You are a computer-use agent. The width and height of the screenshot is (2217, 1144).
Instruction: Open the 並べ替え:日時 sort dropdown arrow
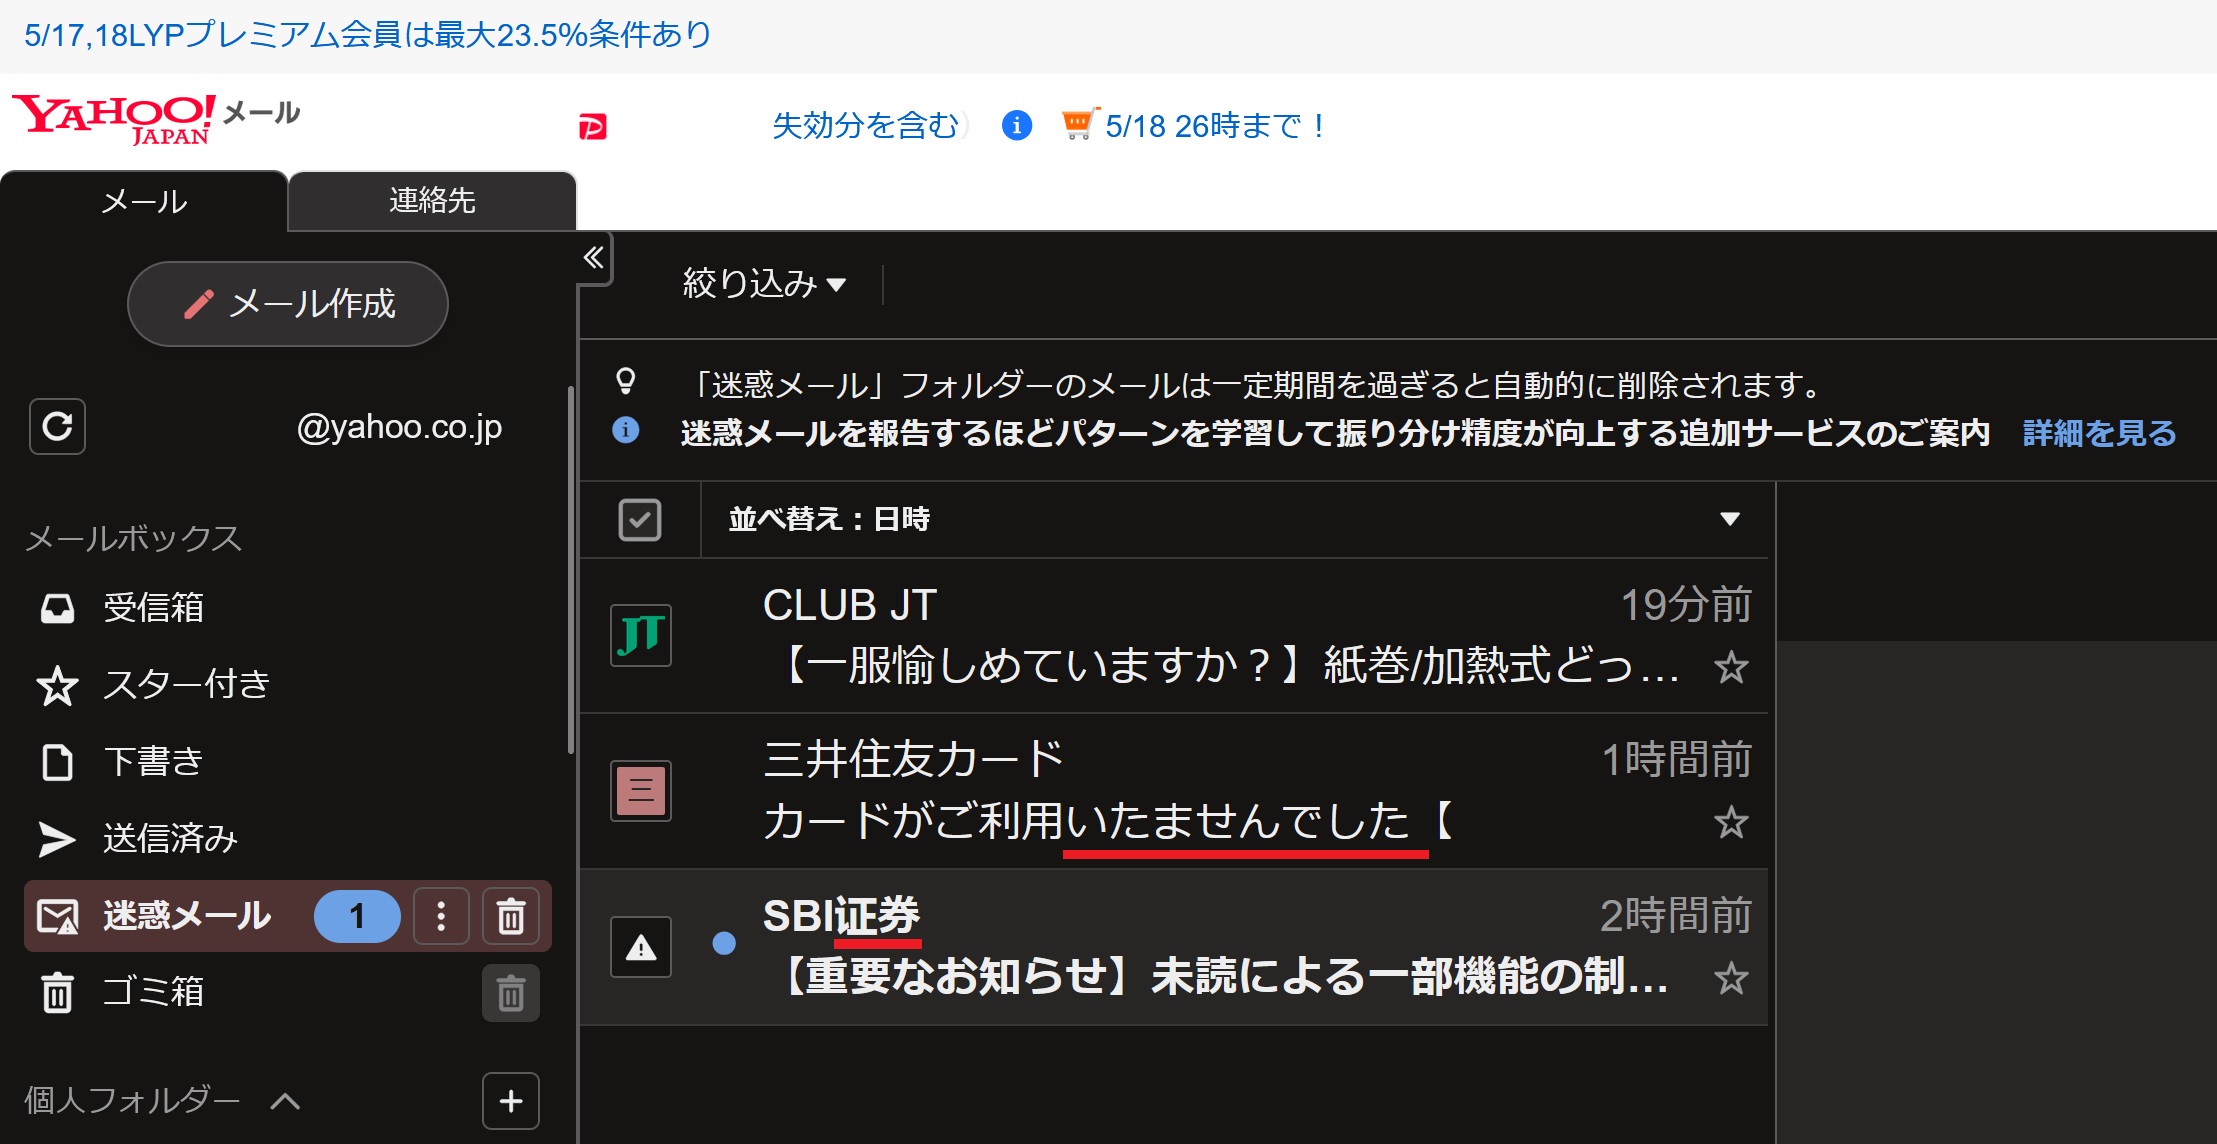click(x=1730, y=519)
